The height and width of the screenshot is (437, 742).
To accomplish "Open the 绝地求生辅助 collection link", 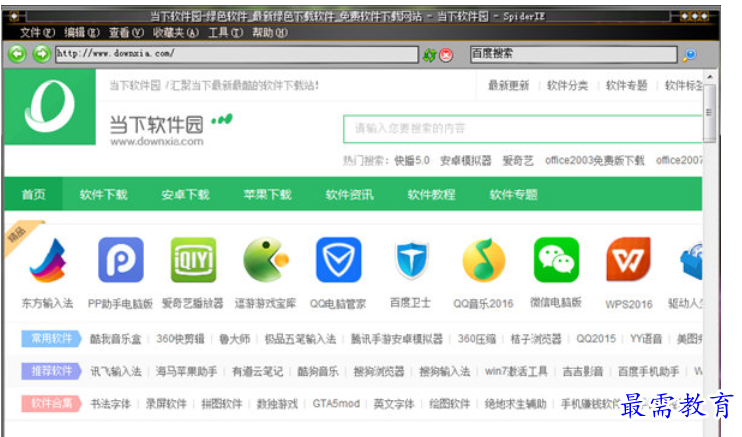I will click(515, 404).
